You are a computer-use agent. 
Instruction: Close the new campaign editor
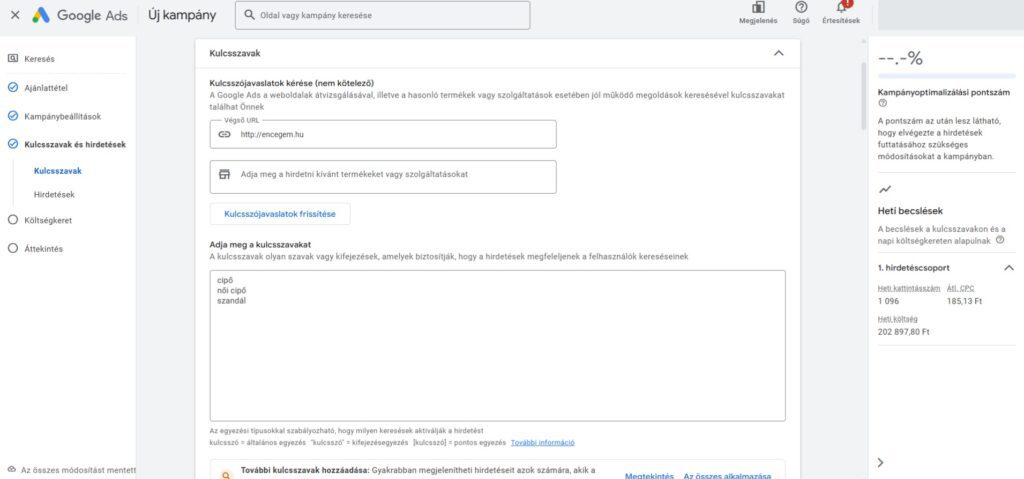[x=15, y=15]
